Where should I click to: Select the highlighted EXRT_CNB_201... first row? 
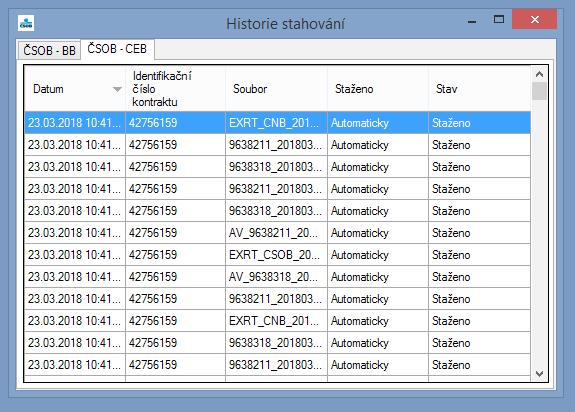pos(278,122)
